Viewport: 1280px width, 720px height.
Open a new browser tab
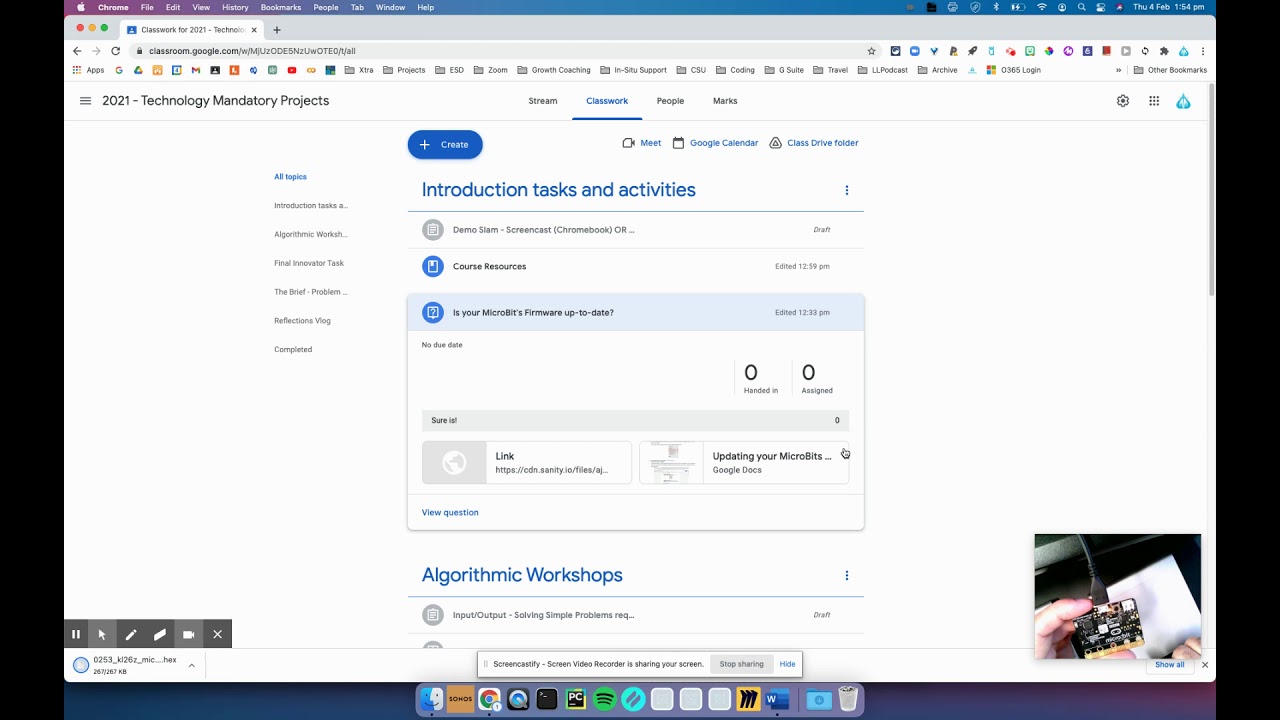277,30
